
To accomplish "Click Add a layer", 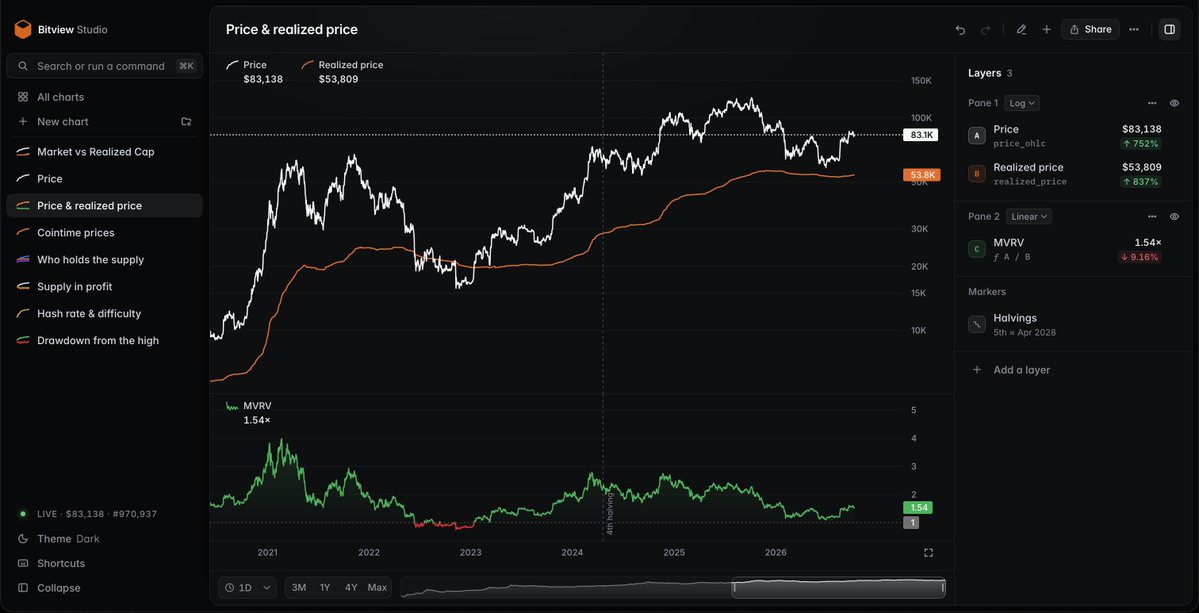I will coord(1021,370).
